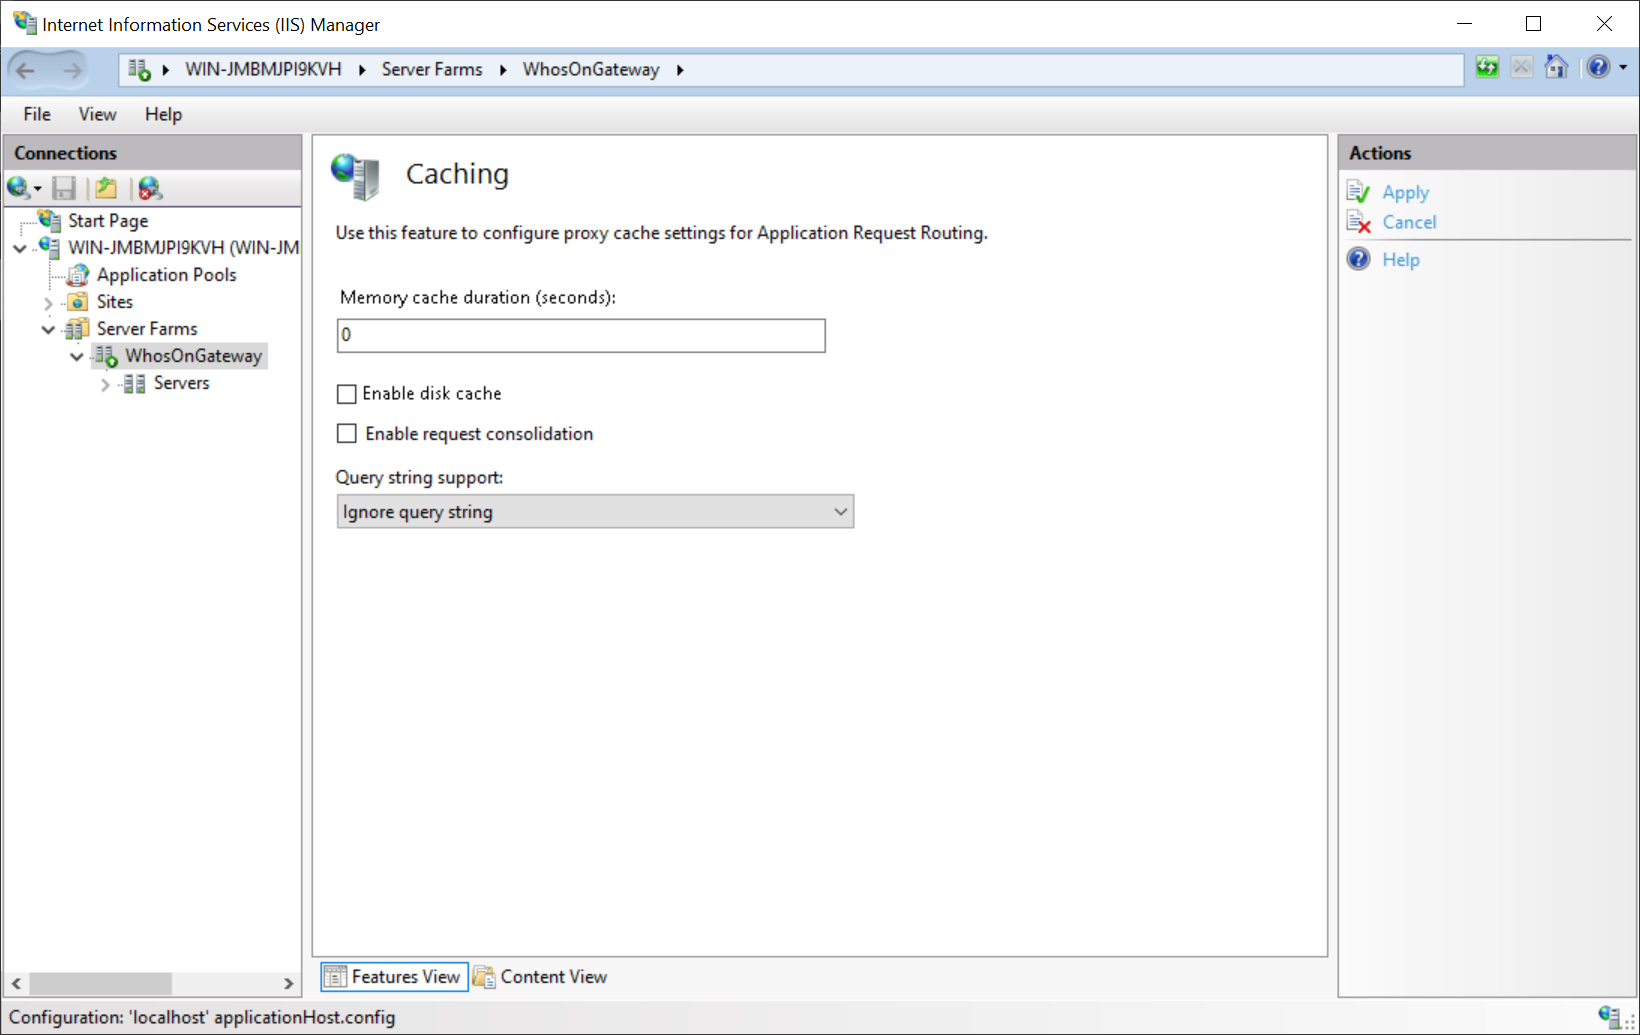
Task: Click the Home icon in address bar
Action: point(1556,68)
